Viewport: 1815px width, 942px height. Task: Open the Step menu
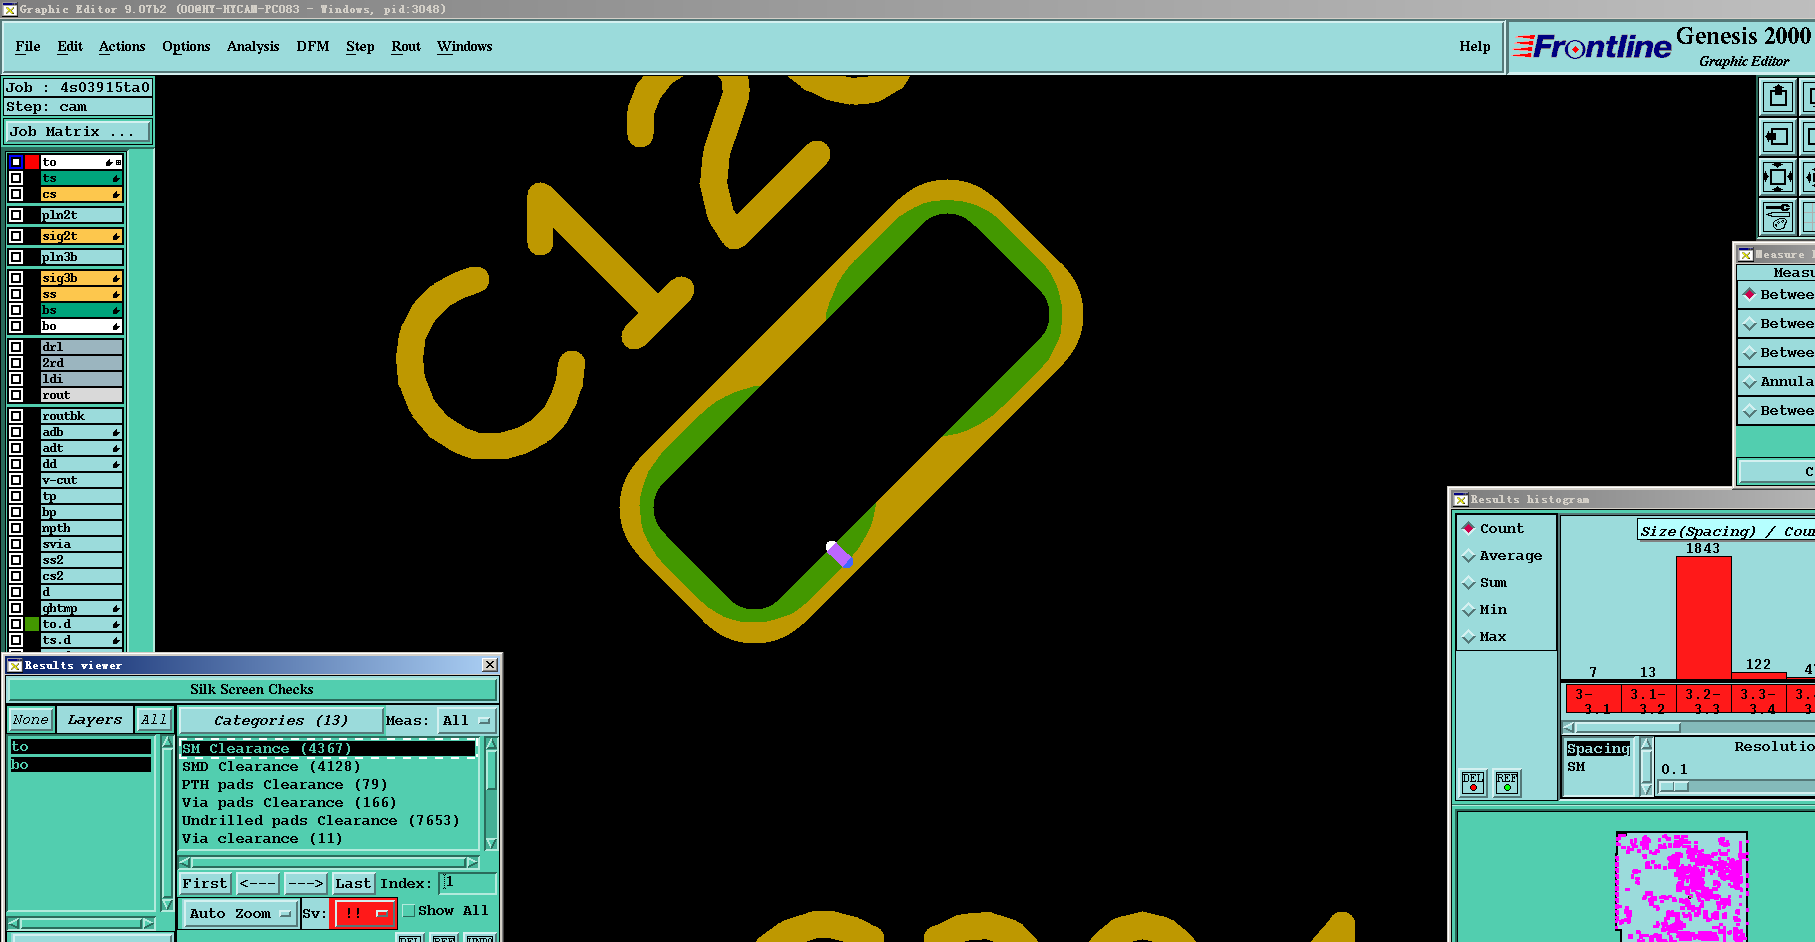point(360,47)
